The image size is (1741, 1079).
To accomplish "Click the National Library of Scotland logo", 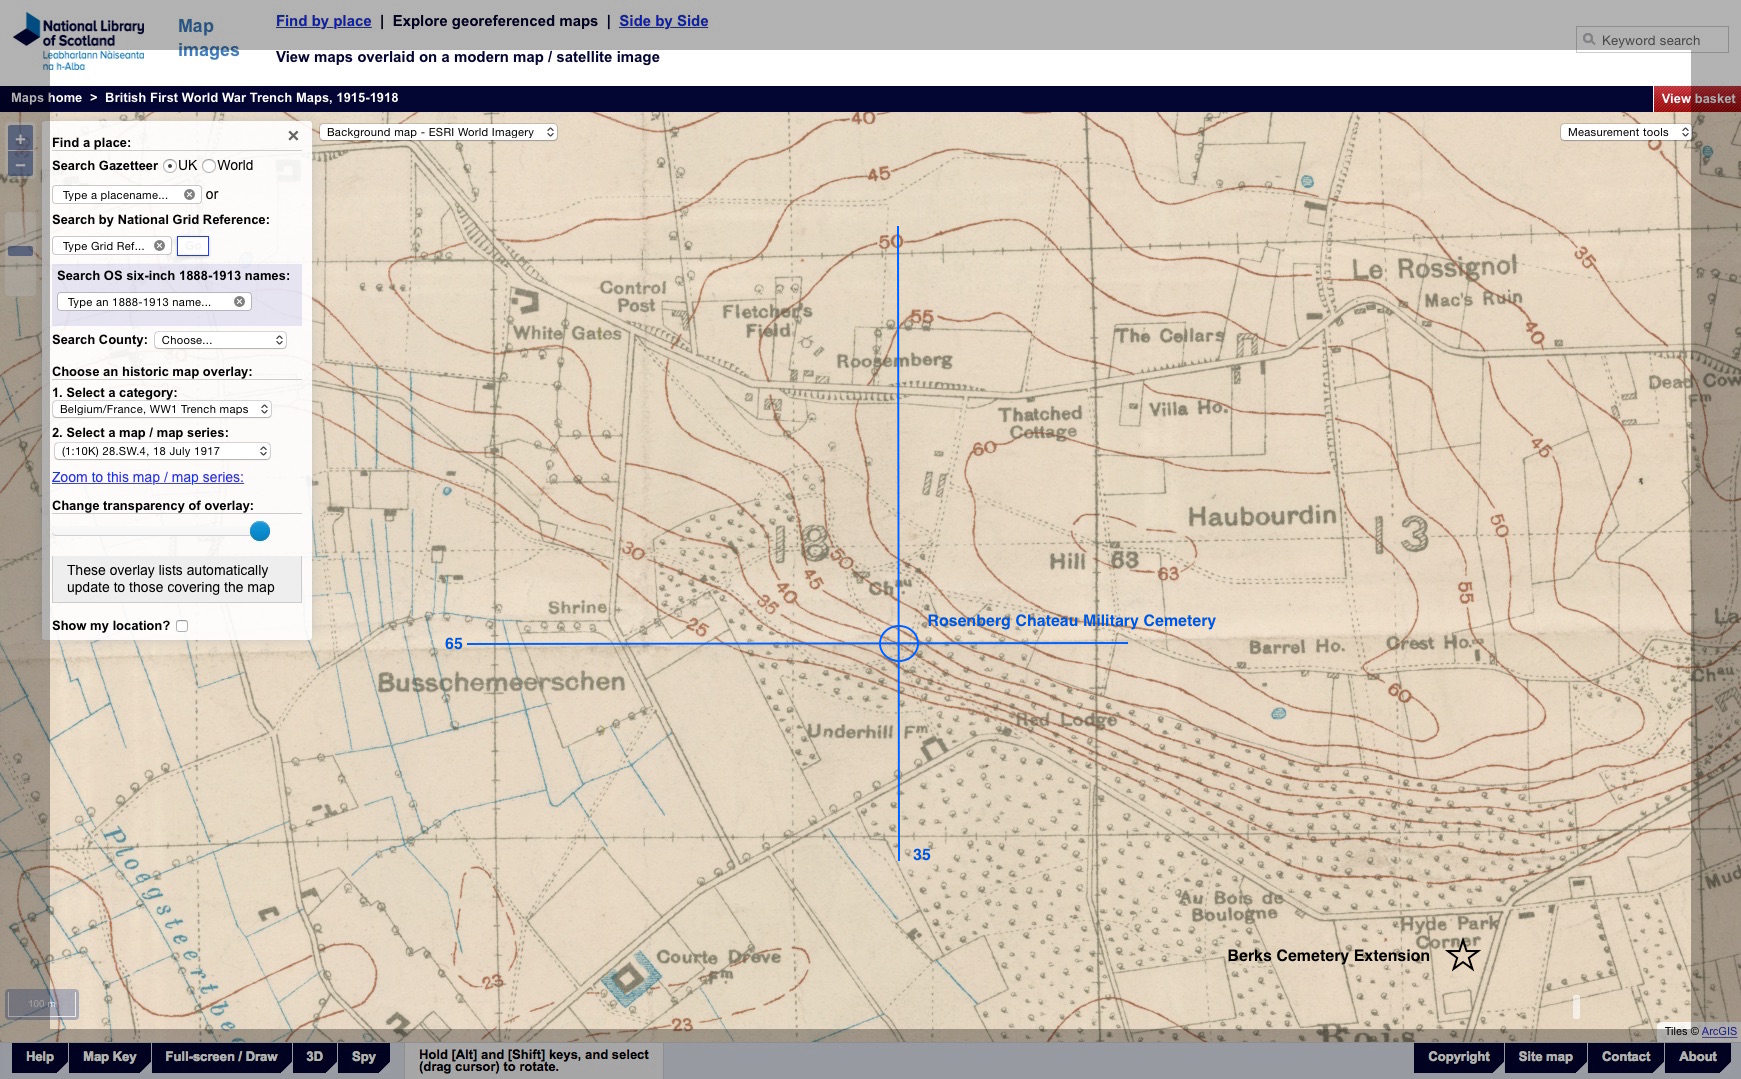I will coord(79,41).
